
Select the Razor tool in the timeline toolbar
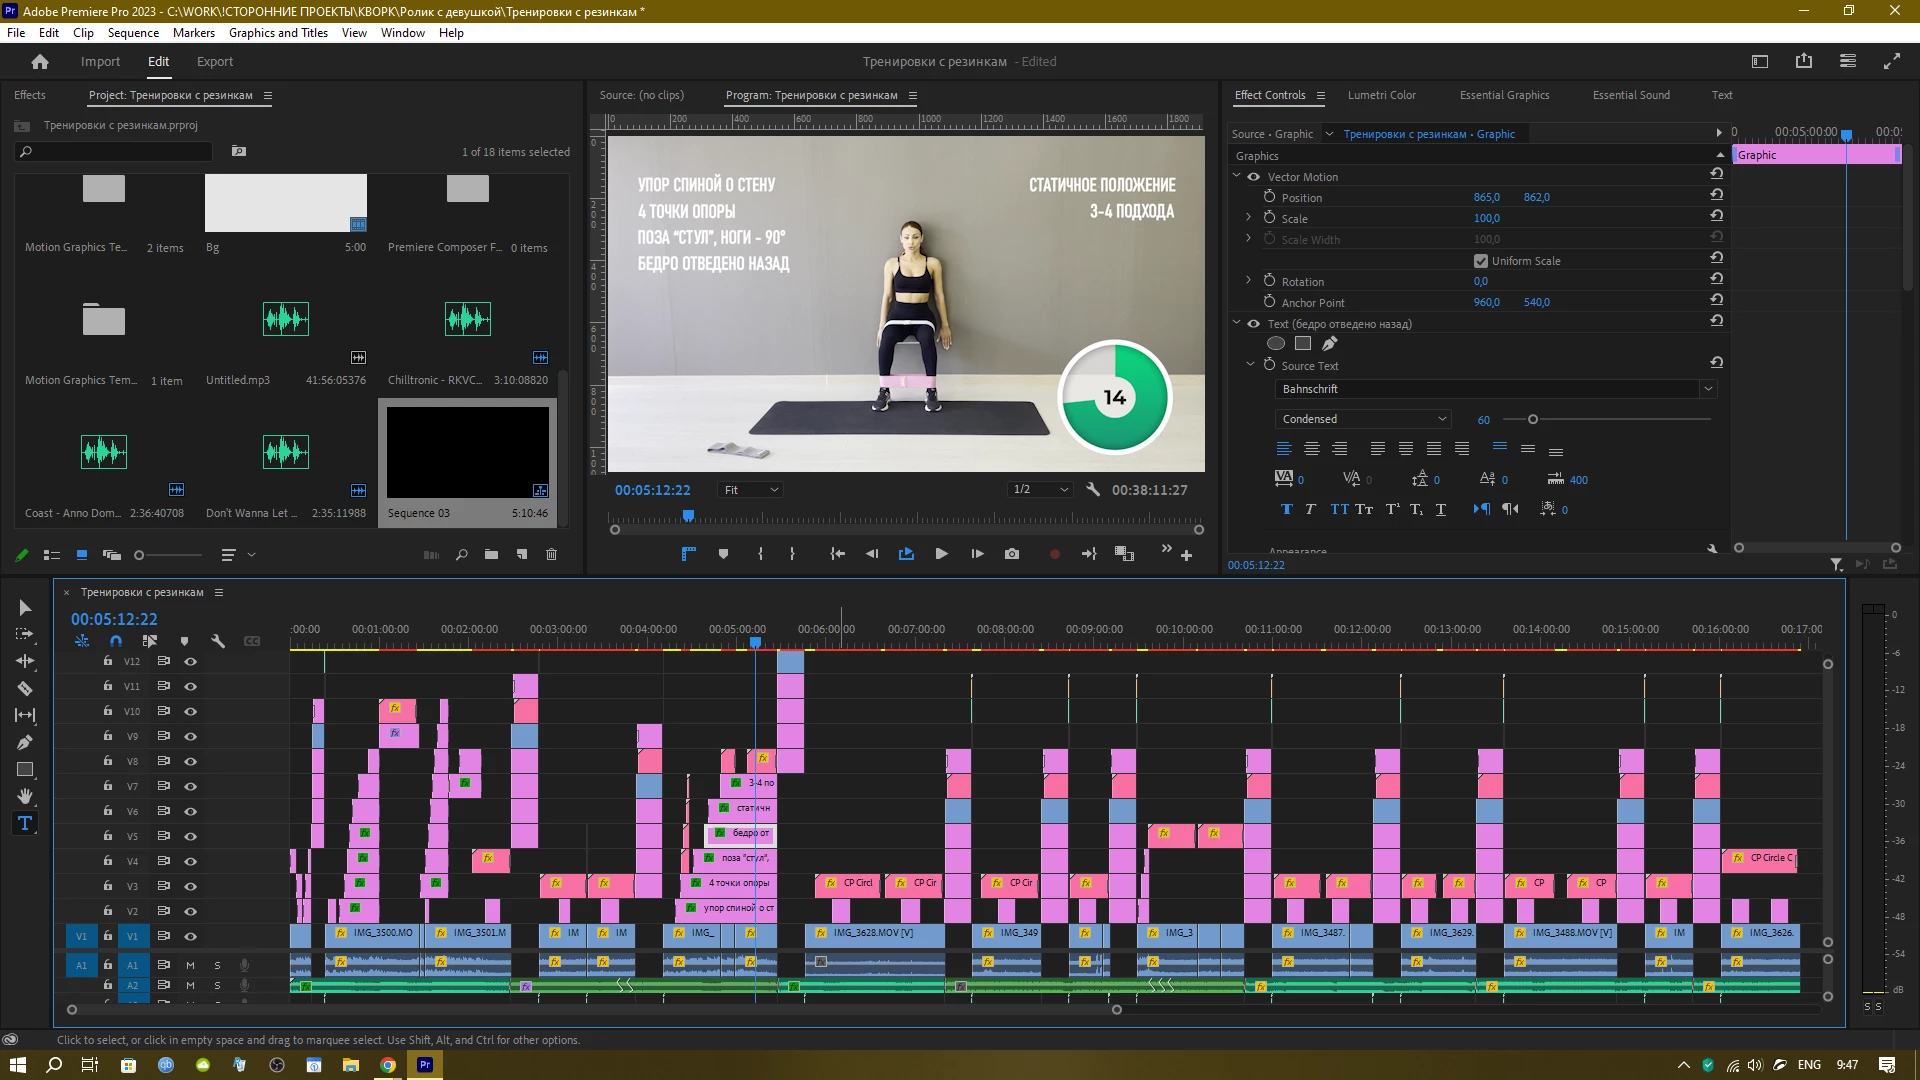[25, 688]
